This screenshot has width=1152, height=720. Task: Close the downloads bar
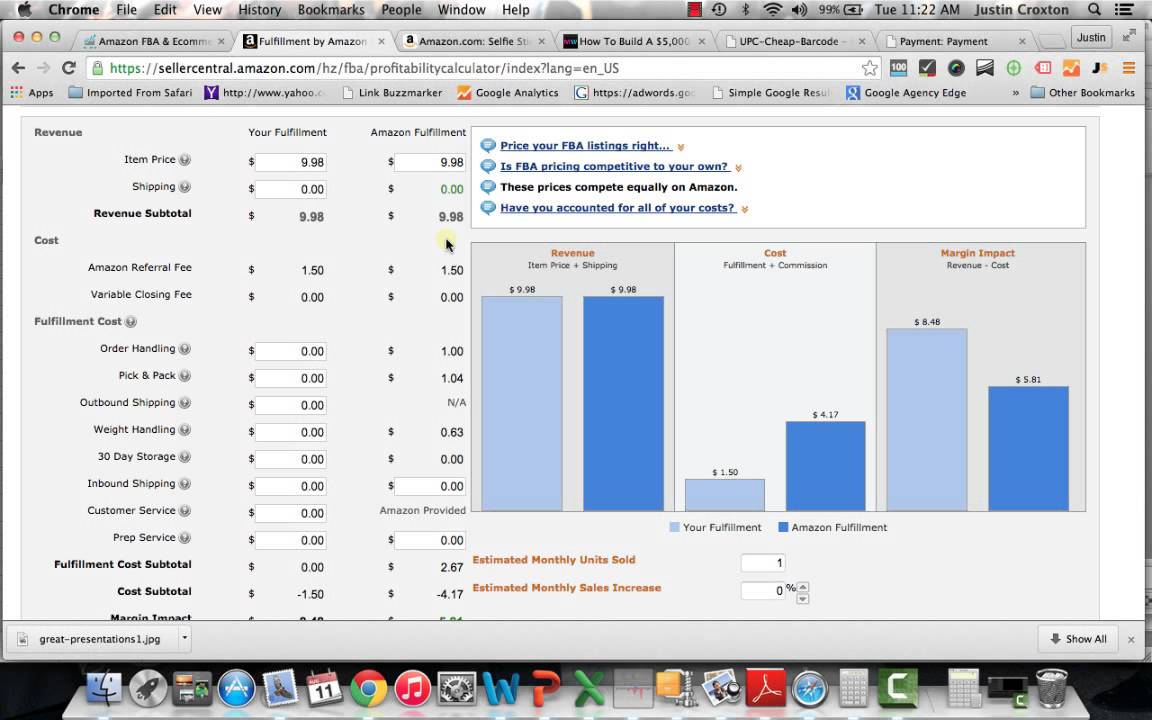[1131, 640]
